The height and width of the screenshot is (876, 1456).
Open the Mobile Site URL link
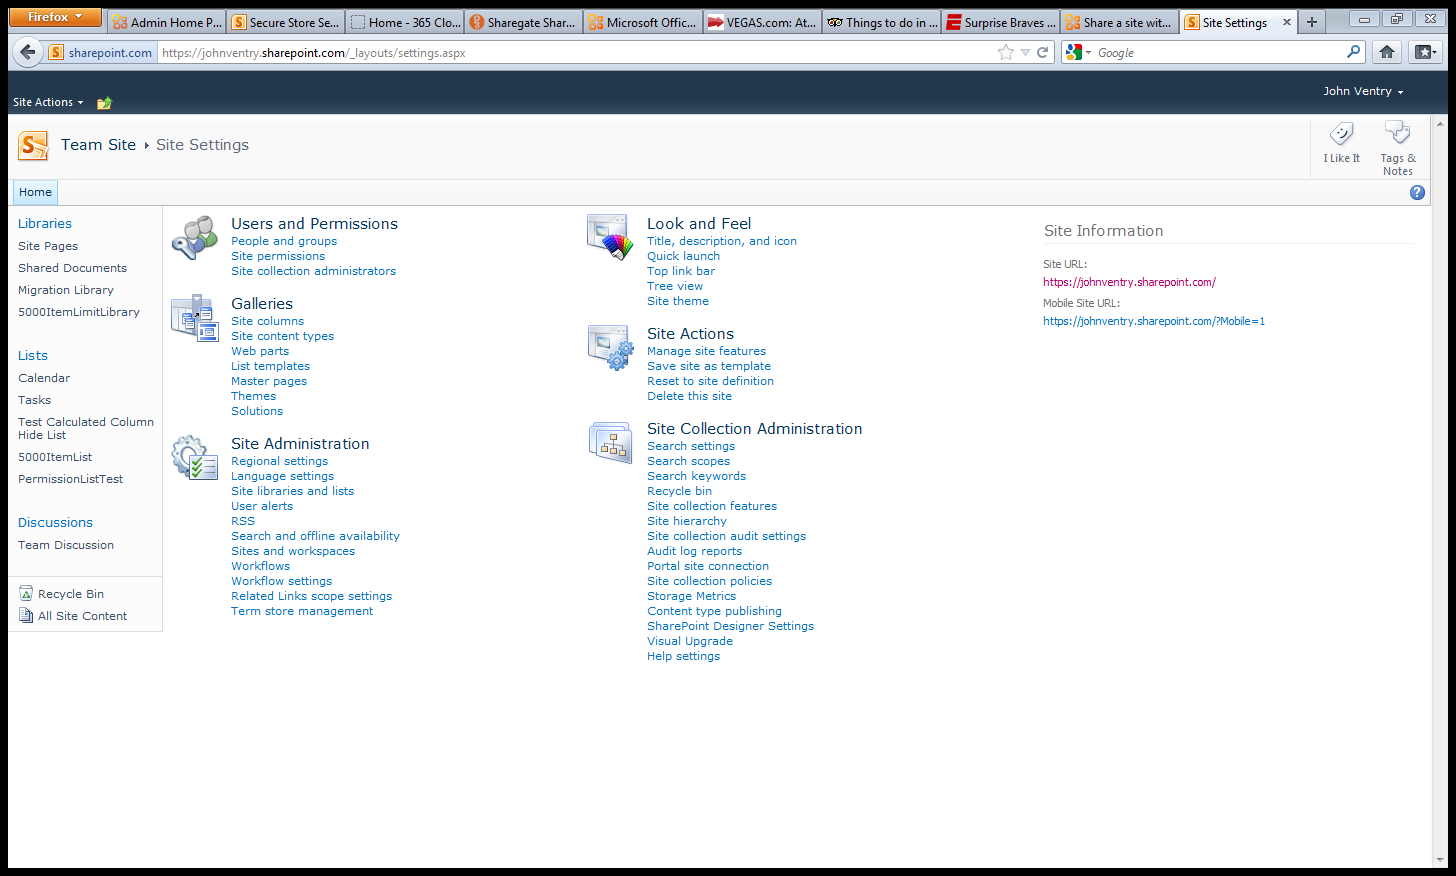click(x=1154, y=321)
